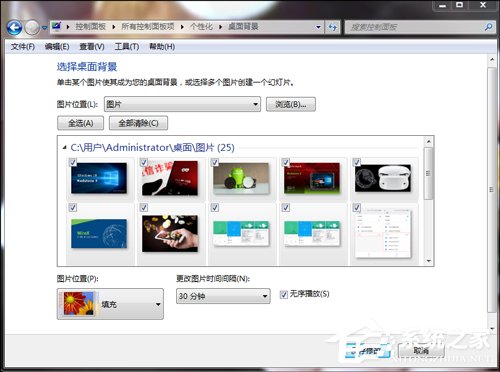Click the wallpaper list scrollbar thumb

click(x=429, y=174)
